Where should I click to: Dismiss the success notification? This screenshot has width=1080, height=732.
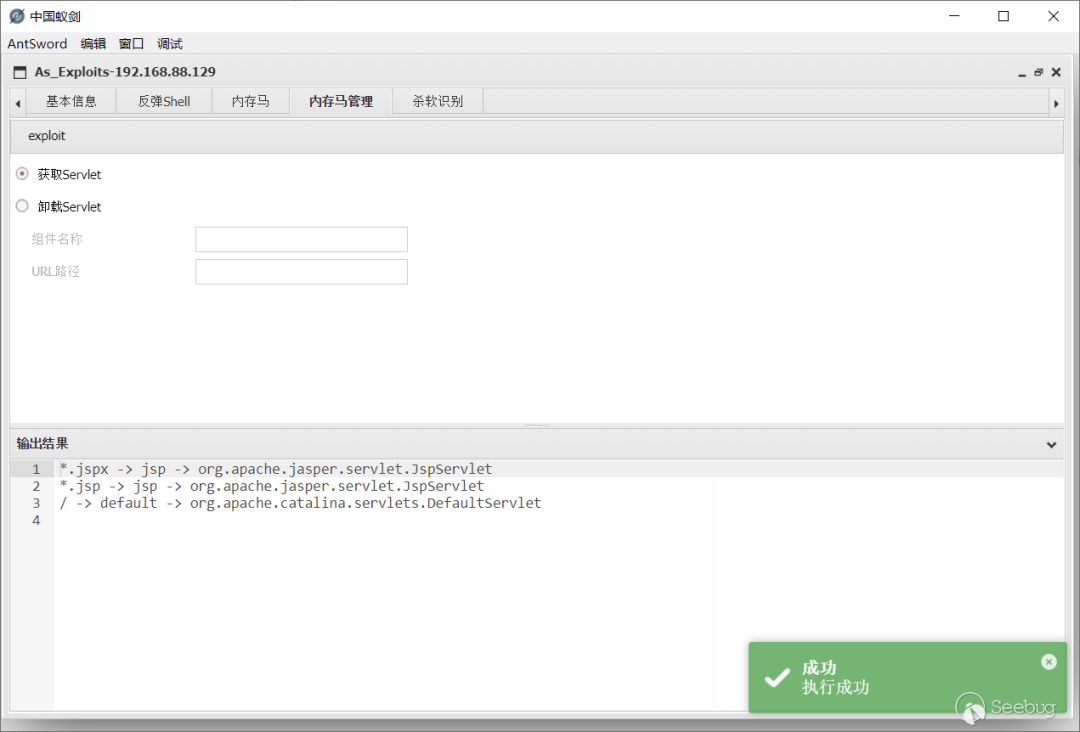point(1048,662)
